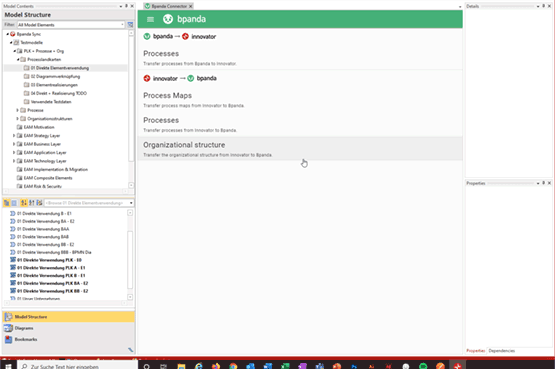
Task: Click the filter funnel icon beside the Filter field
Action: click(x=130, y=24)
